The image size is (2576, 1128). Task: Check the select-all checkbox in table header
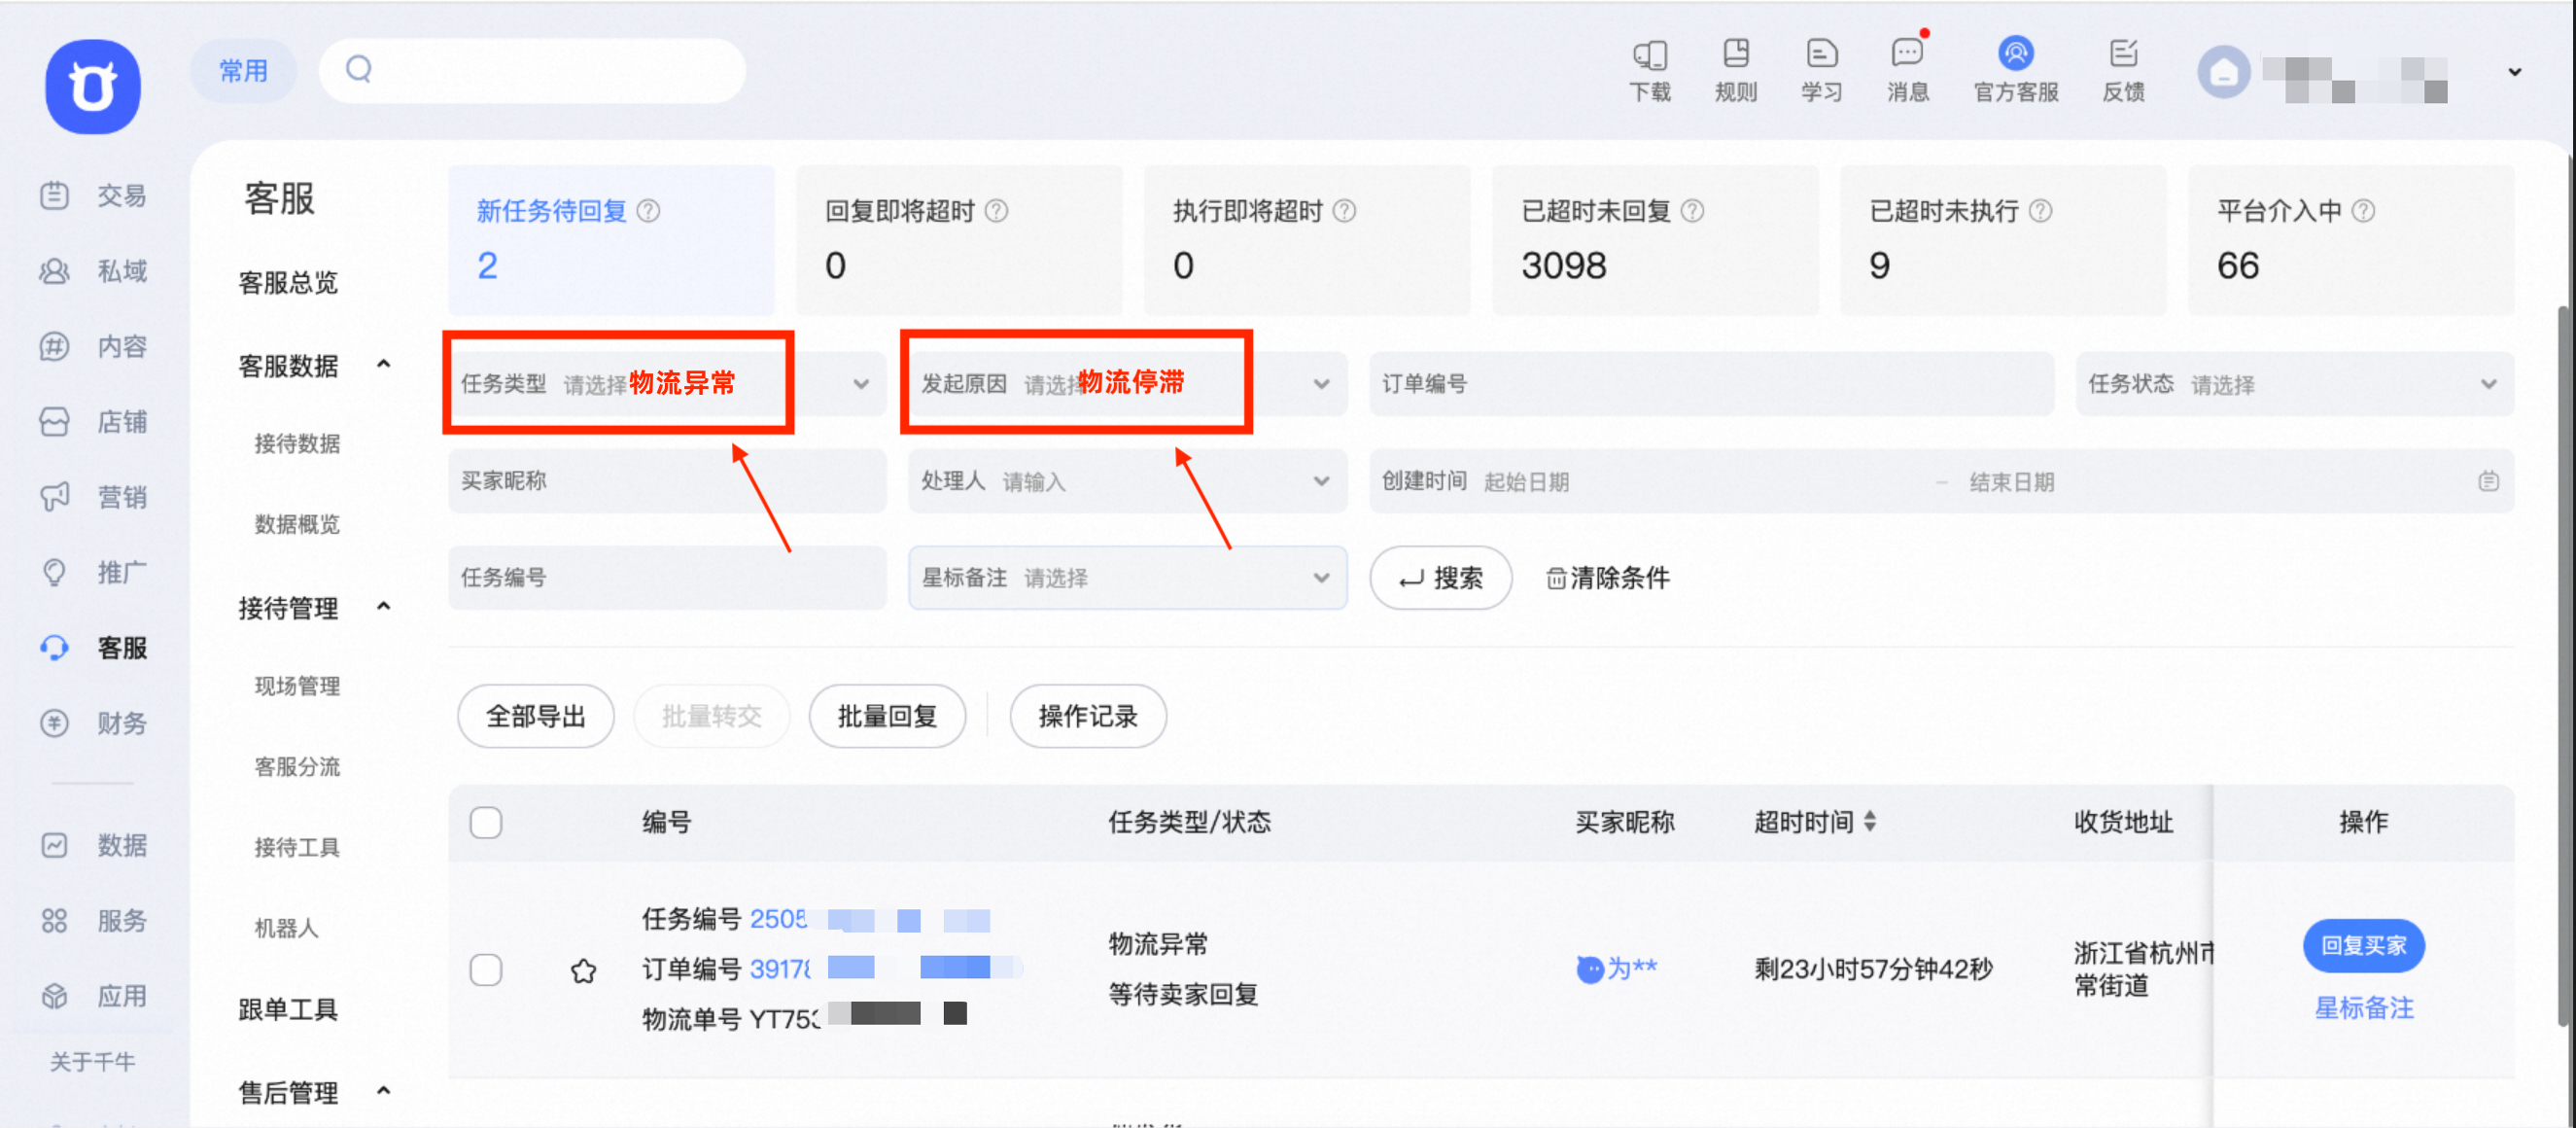486,821
